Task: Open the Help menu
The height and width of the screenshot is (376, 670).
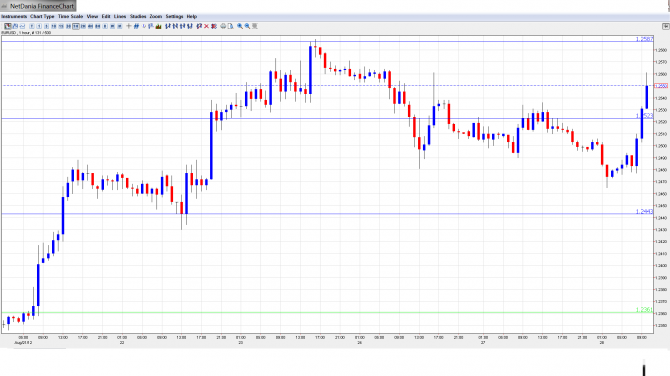Action: [x=191, y=16]
